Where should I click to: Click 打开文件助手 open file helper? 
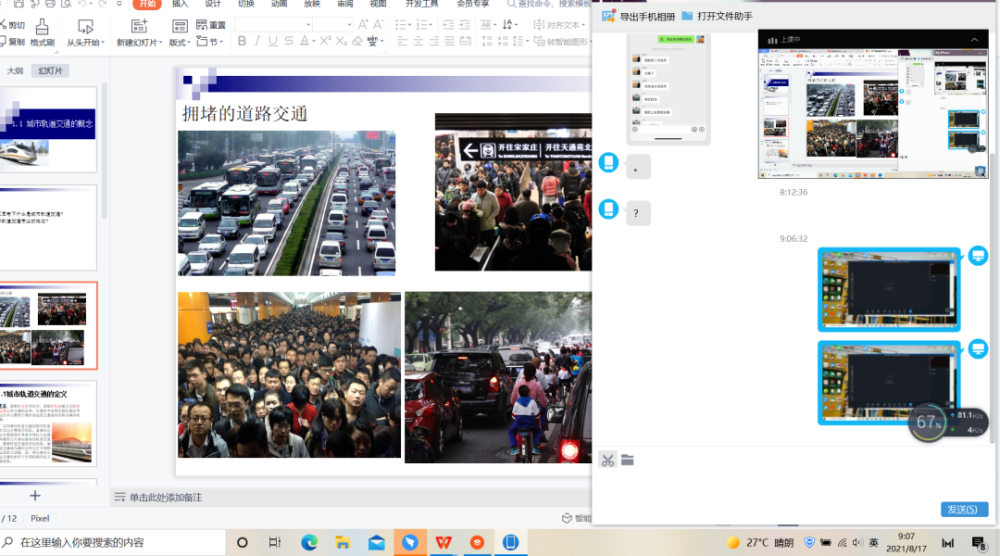point(717,16)
